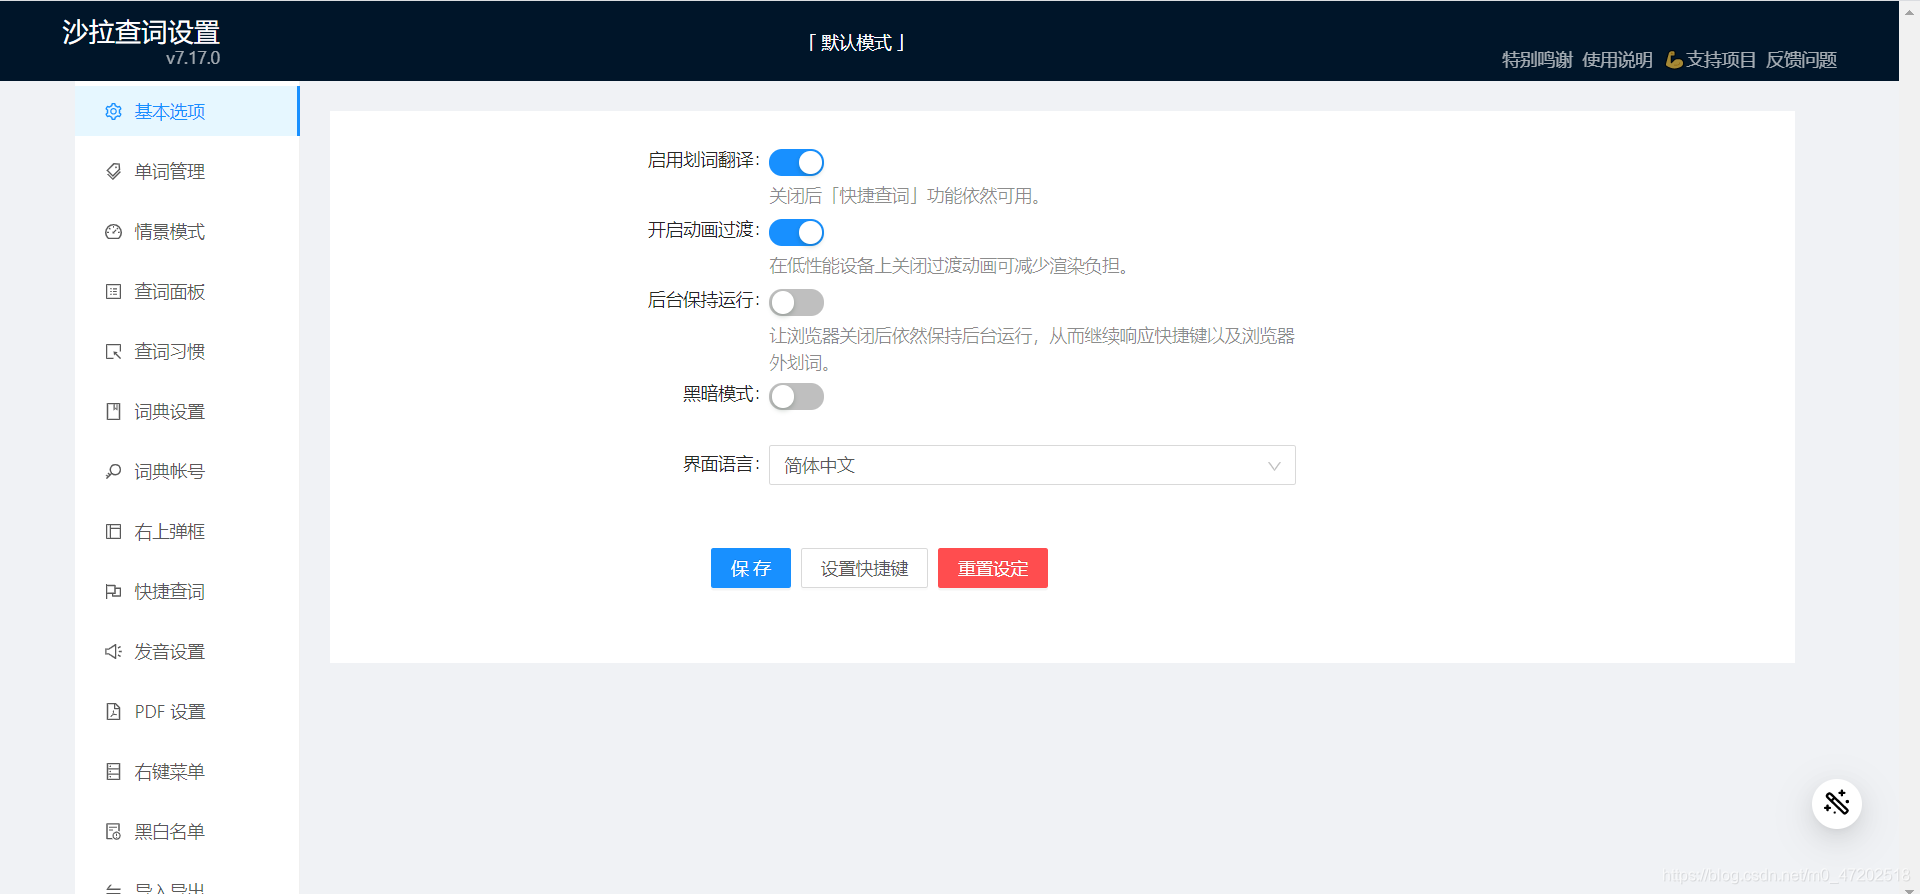
Task: Click the flag icon beside 快捷查词
Action: click(114, 591)
